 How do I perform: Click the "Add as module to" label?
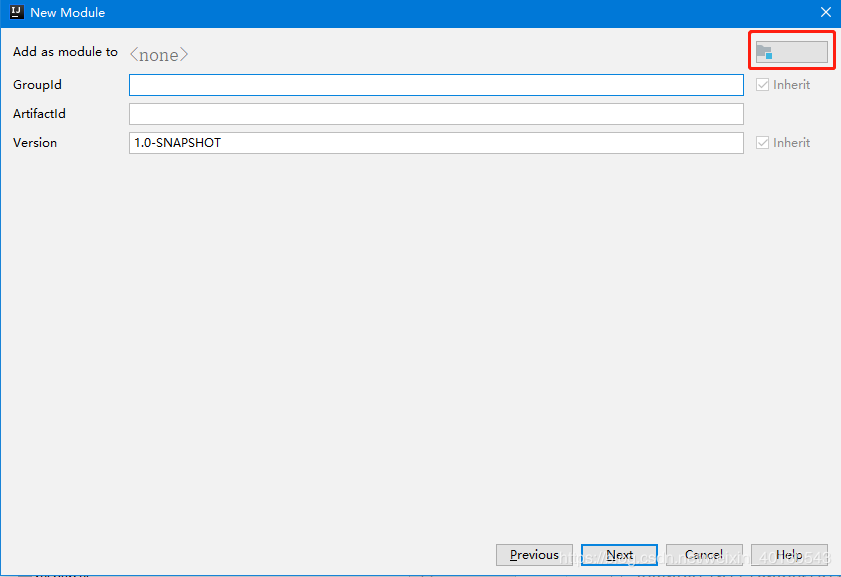[65, 51]
